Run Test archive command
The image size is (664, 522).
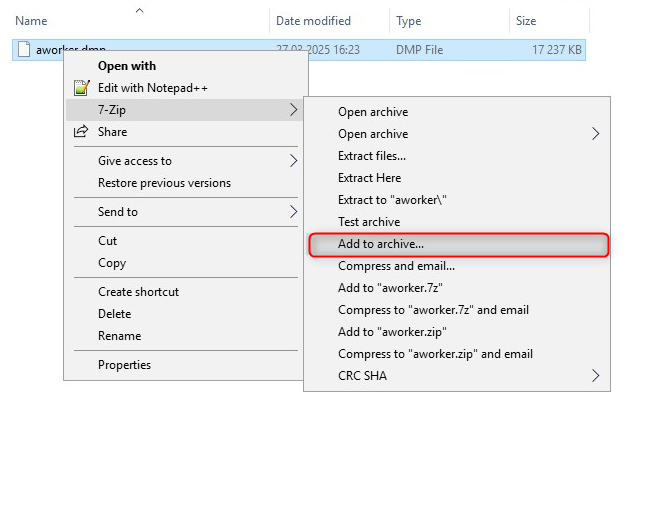368,222
